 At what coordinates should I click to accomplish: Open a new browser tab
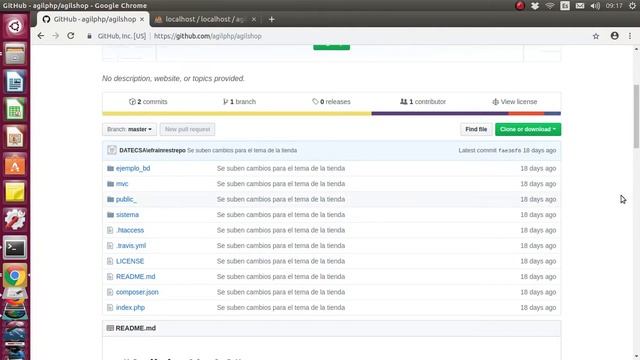271,19
